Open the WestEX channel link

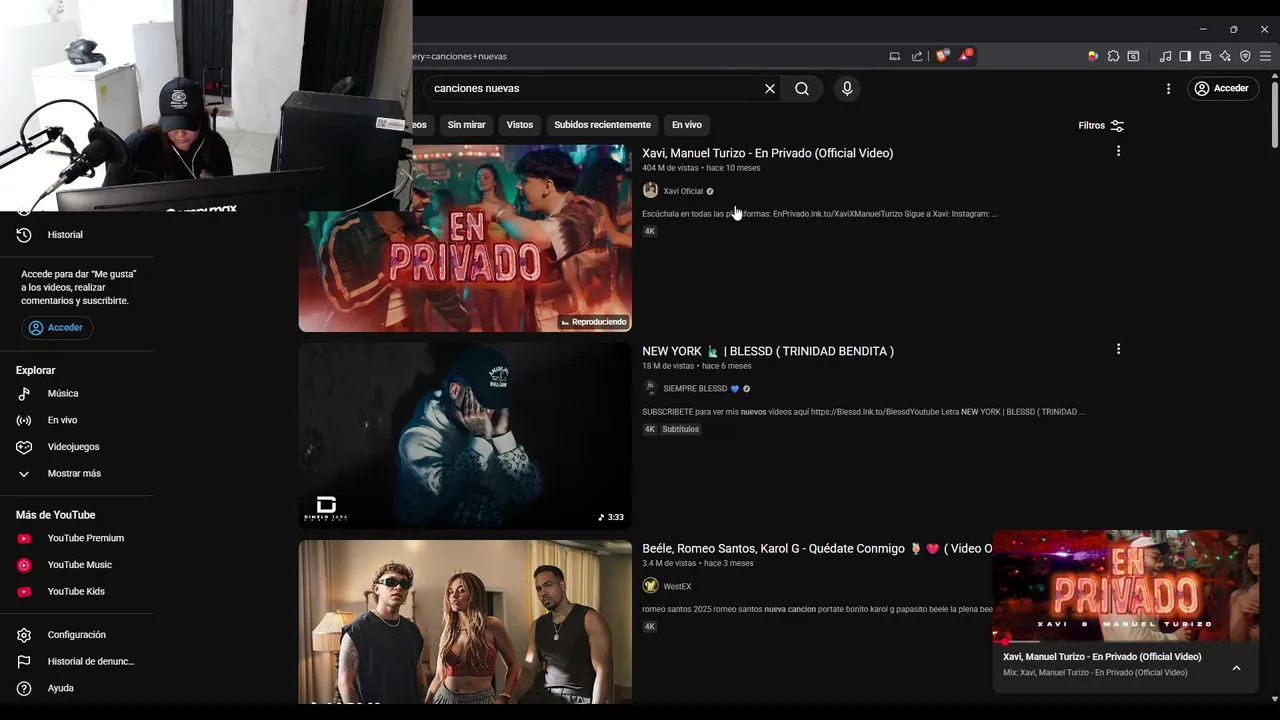(x=677, y=587)
